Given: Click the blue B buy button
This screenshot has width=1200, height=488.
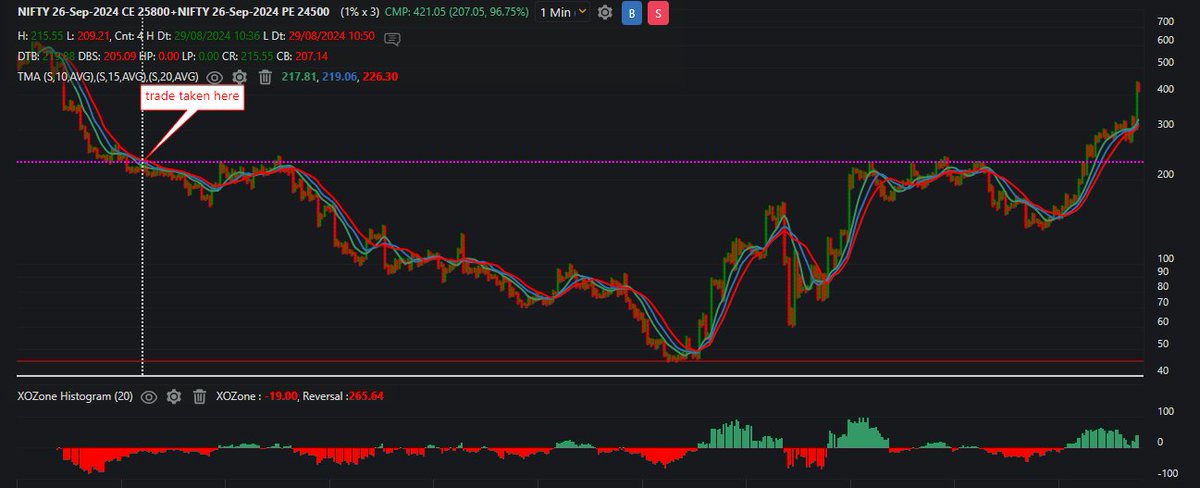Looking at the screenshot, I should click(x=632, y=13).
